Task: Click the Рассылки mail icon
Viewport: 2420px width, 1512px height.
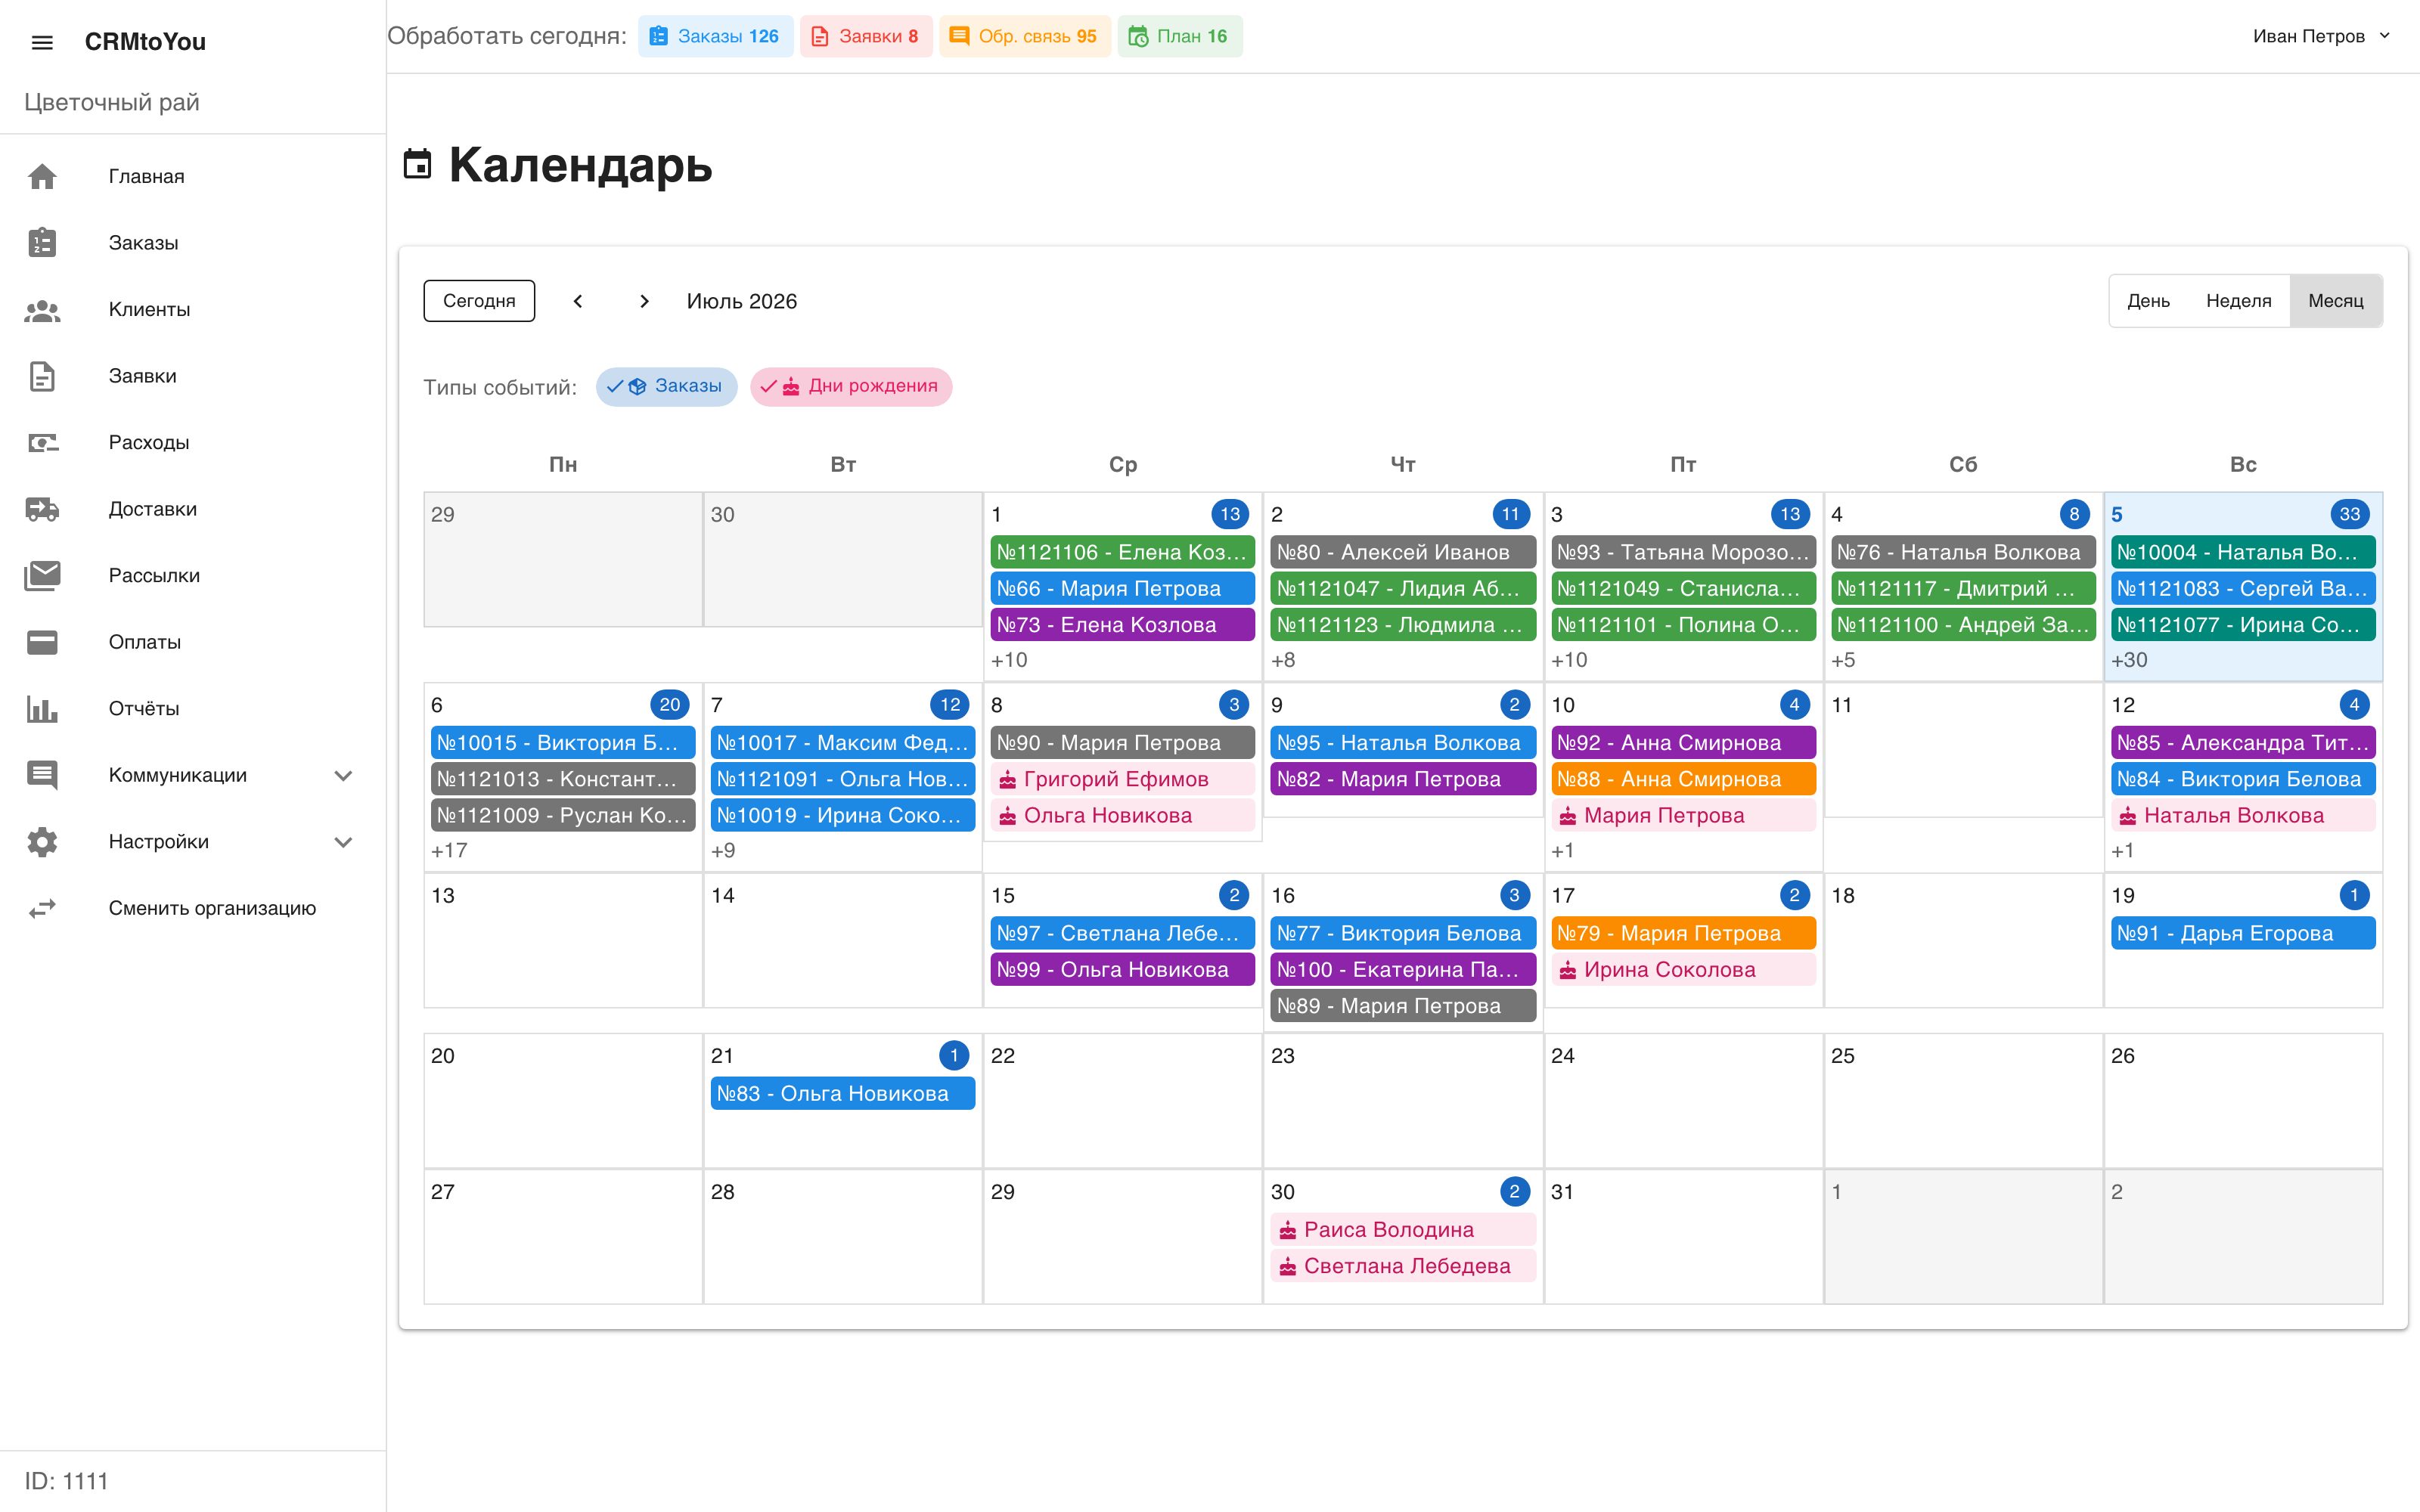Action: point(42,576)
